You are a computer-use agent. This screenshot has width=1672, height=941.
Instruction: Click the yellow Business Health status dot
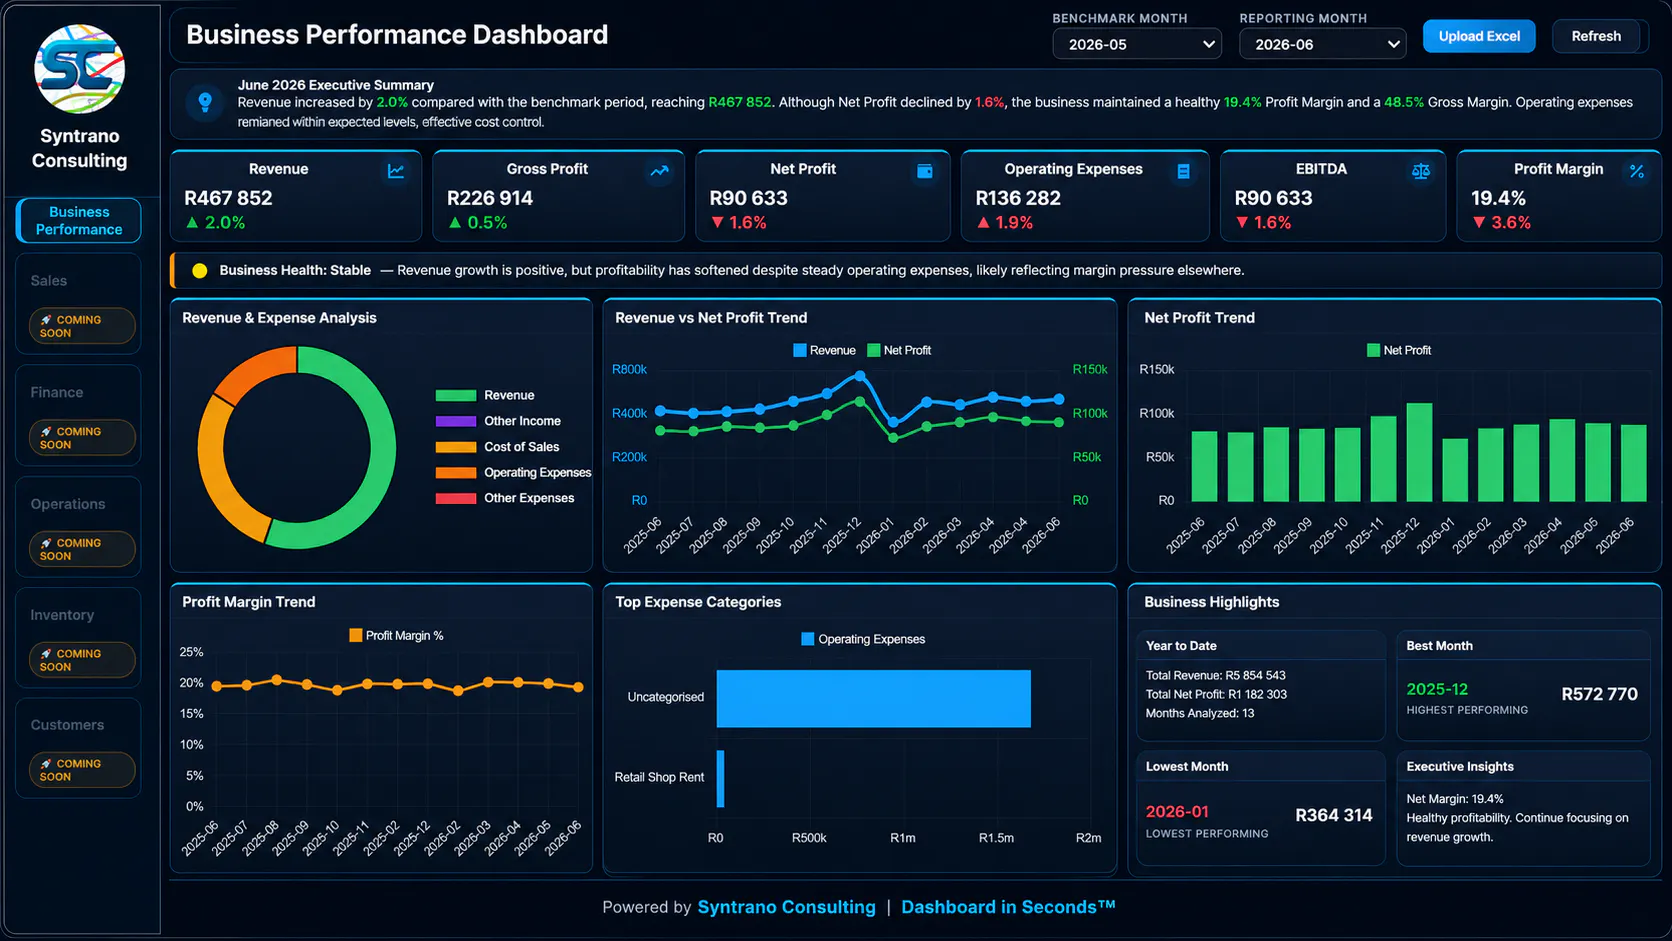(x=200, y=270)
